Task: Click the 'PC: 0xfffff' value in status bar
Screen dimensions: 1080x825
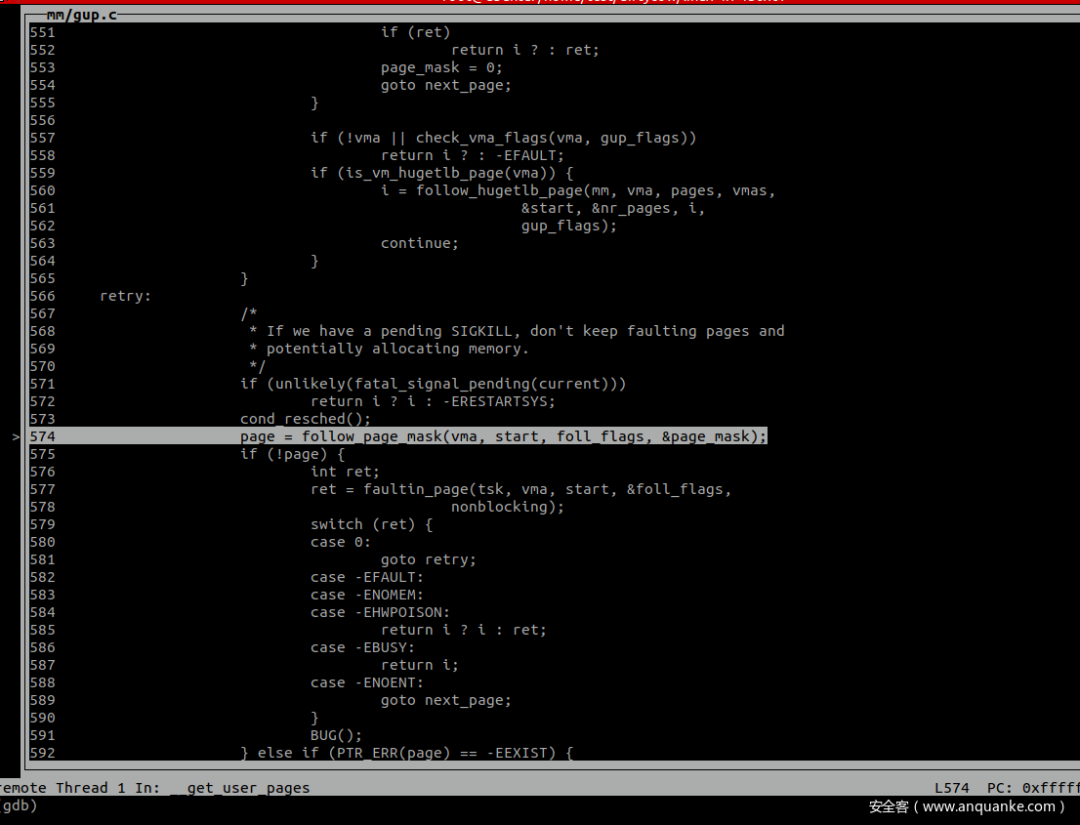Action: pos(1033,788)
